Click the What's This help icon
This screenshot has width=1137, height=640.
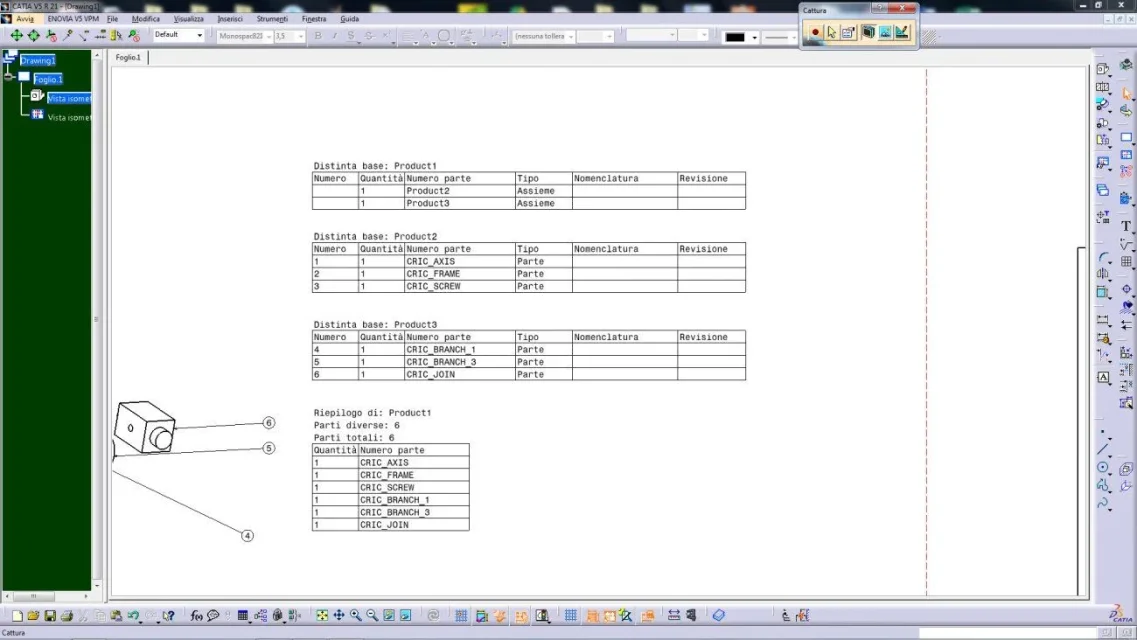pyautogui.click(x=168, y=615)
